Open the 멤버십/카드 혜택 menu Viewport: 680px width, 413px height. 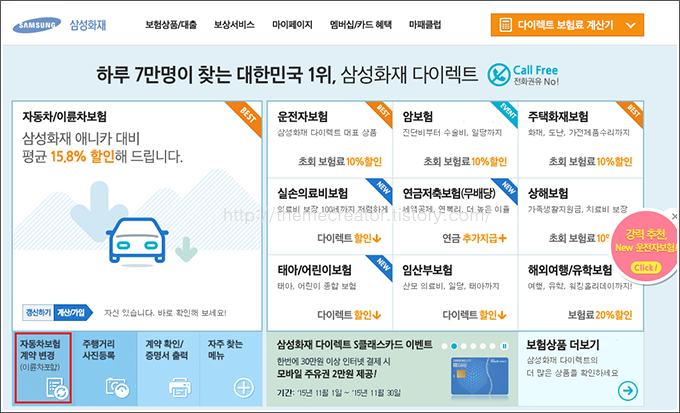(x=361, y=25)
